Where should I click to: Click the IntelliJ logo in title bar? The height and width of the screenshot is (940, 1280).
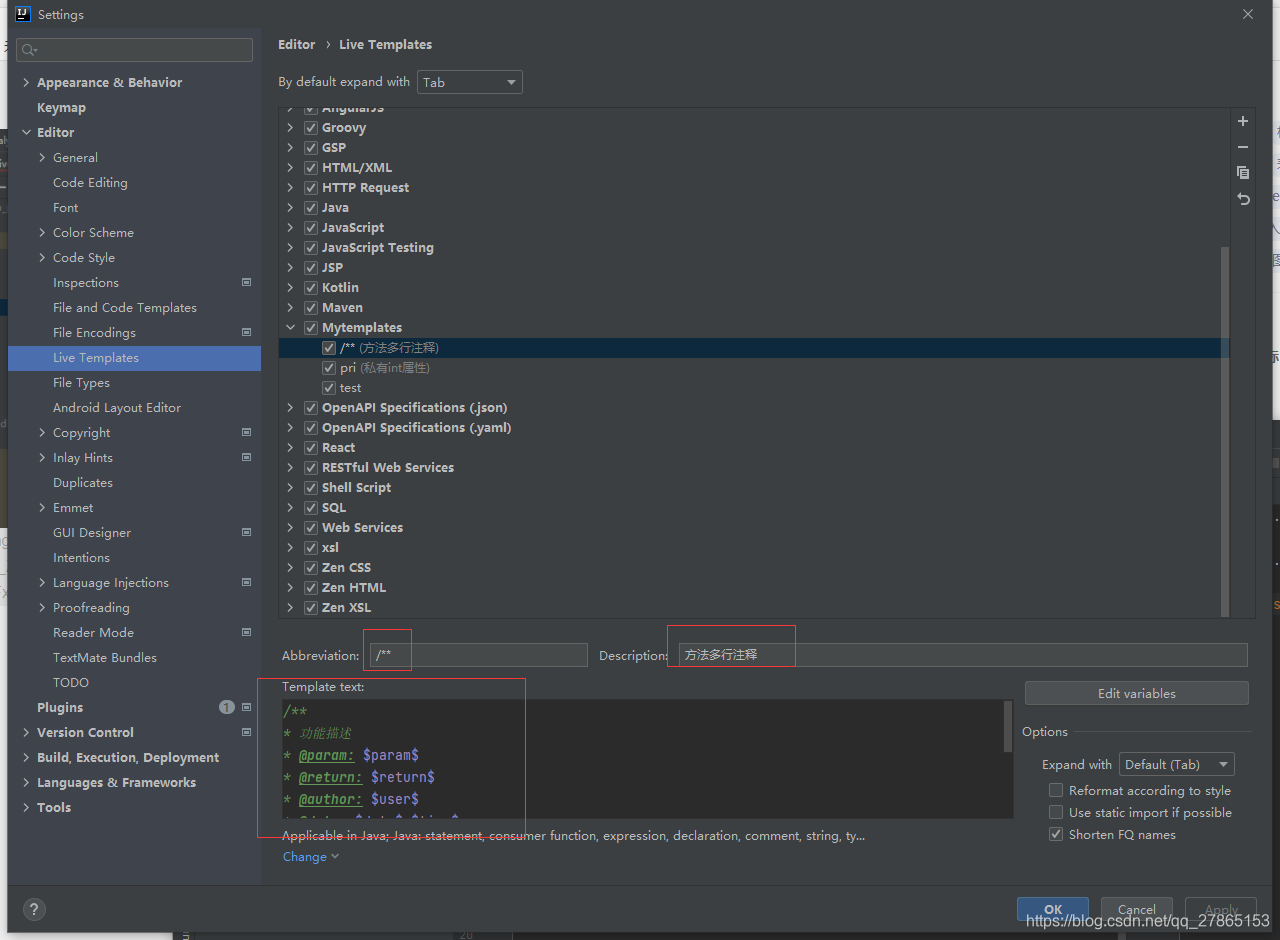pos(23,14)
